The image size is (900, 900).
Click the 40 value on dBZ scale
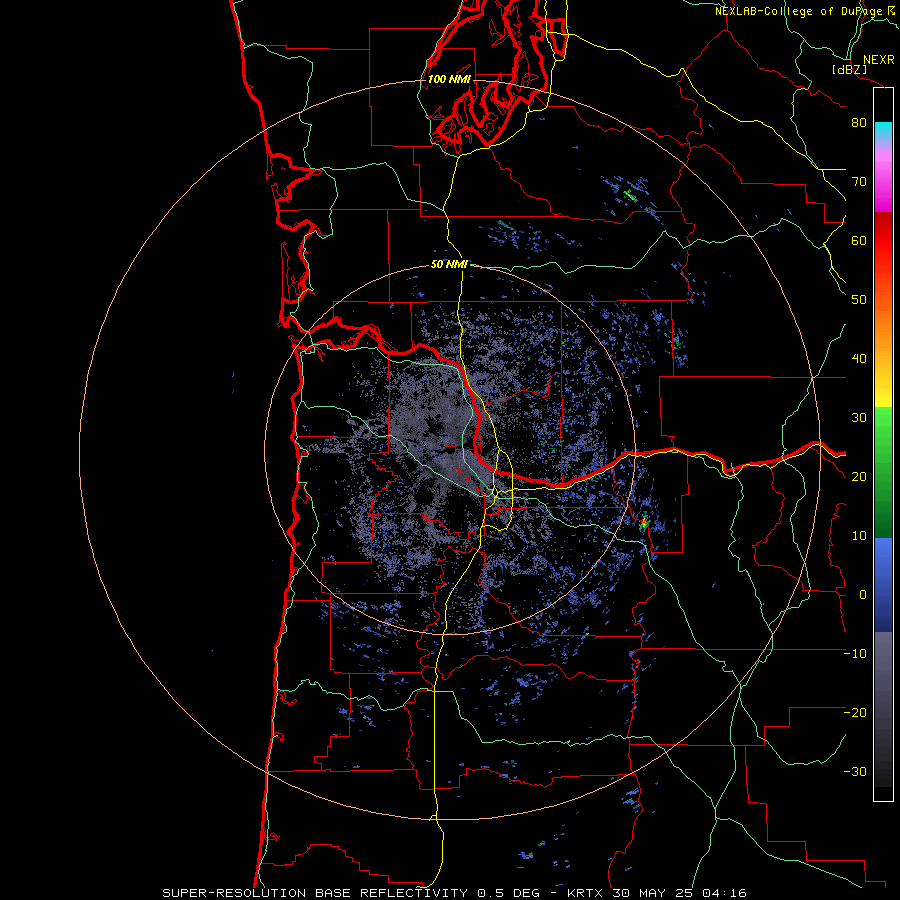[859, 359]
